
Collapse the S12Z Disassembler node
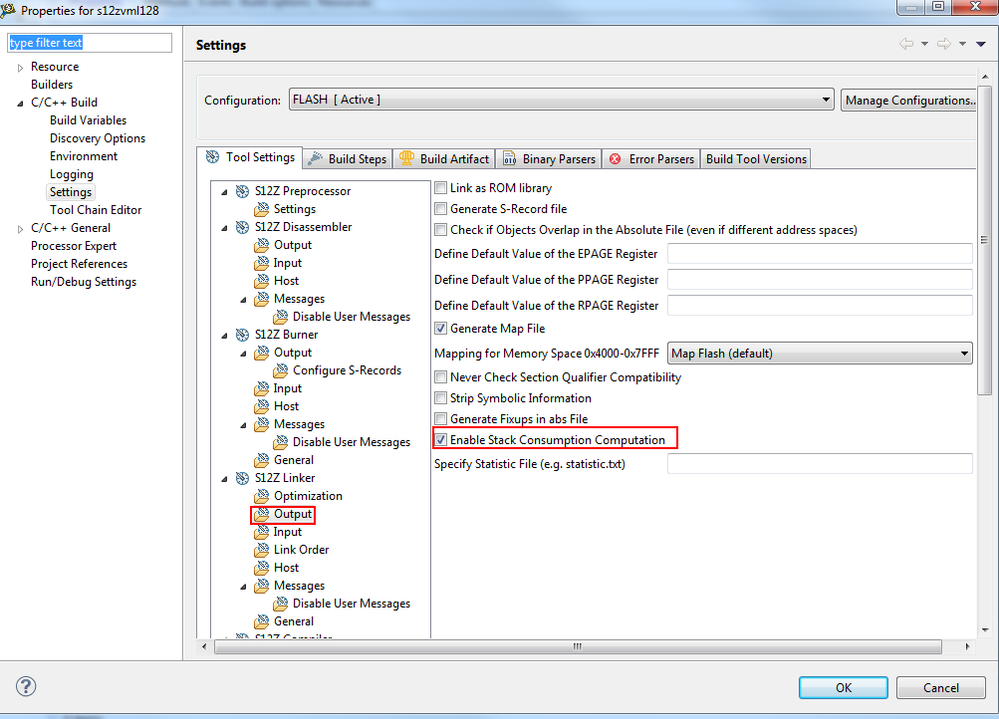[x=224, y=228]
